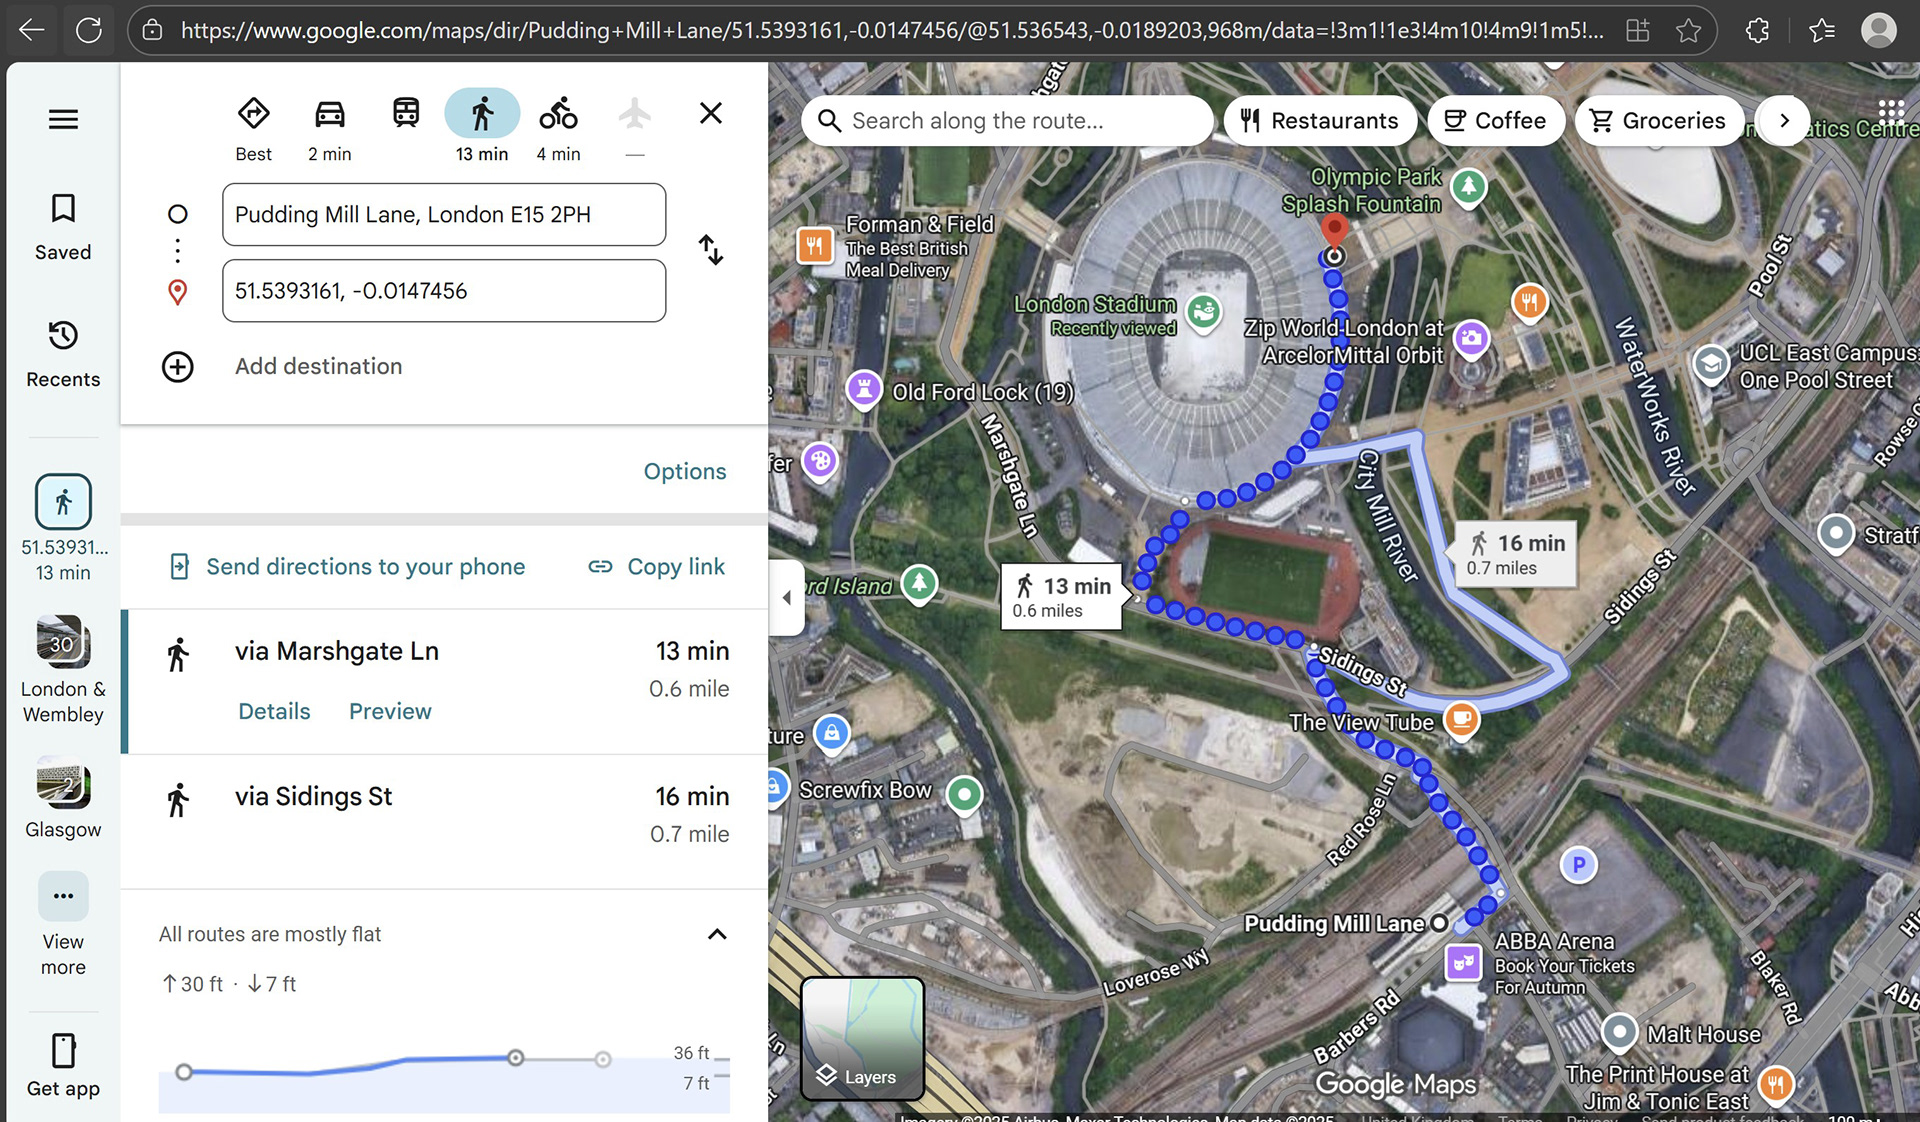
Task: Select the transit travel mode icon
Action: [406, 114]
